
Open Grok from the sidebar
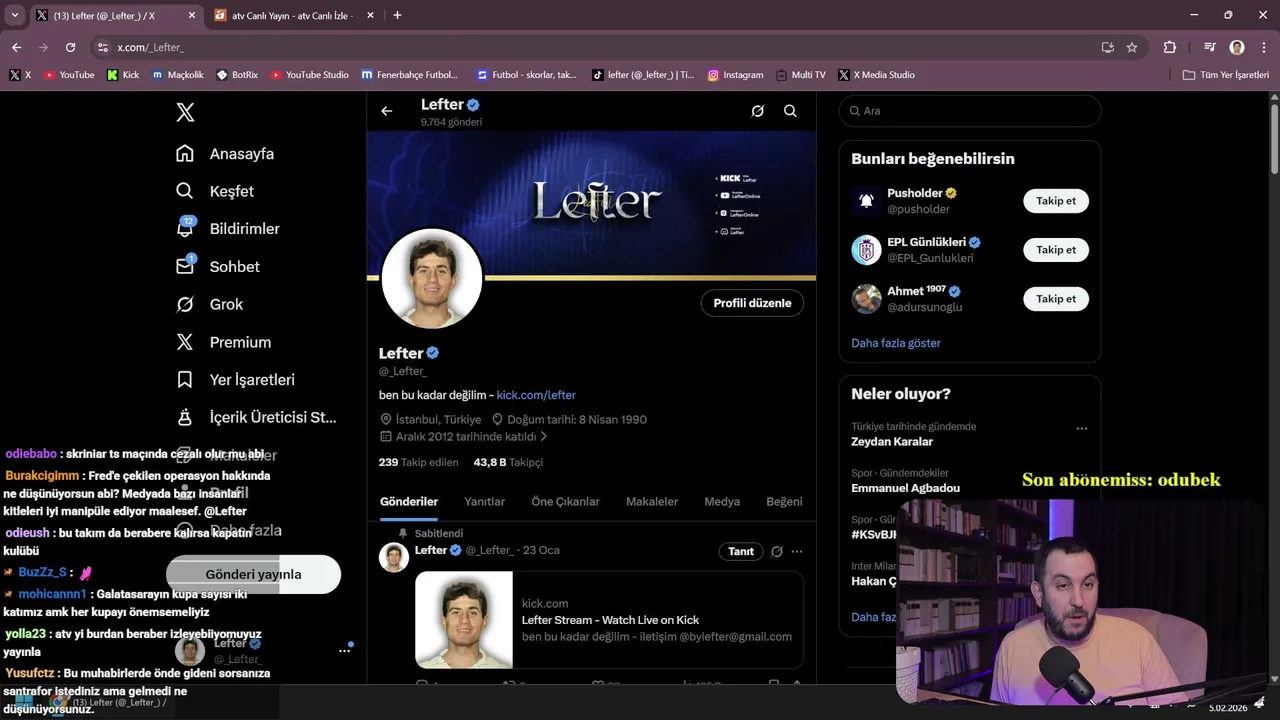tap(210, 304)
